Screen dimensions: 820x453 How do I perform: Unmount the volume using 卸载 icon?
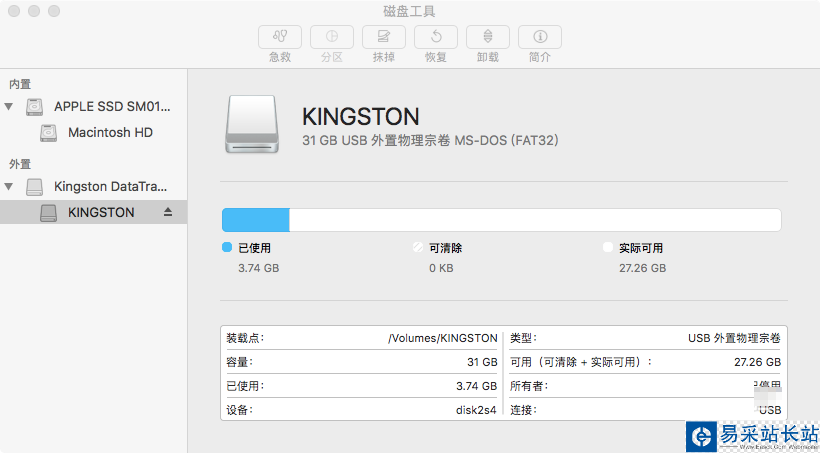click(x=487, y=37)
